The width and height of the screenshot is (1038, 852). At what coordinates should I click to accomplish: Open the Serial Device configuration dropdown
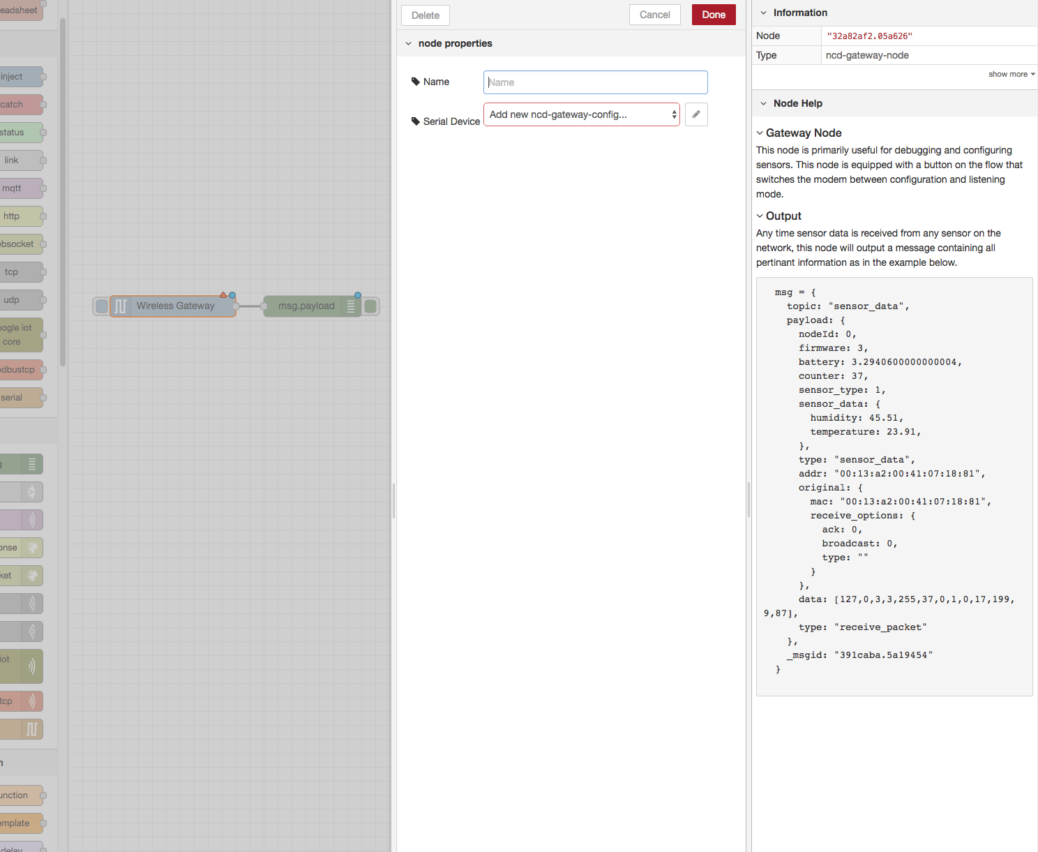tap(581, 115)
